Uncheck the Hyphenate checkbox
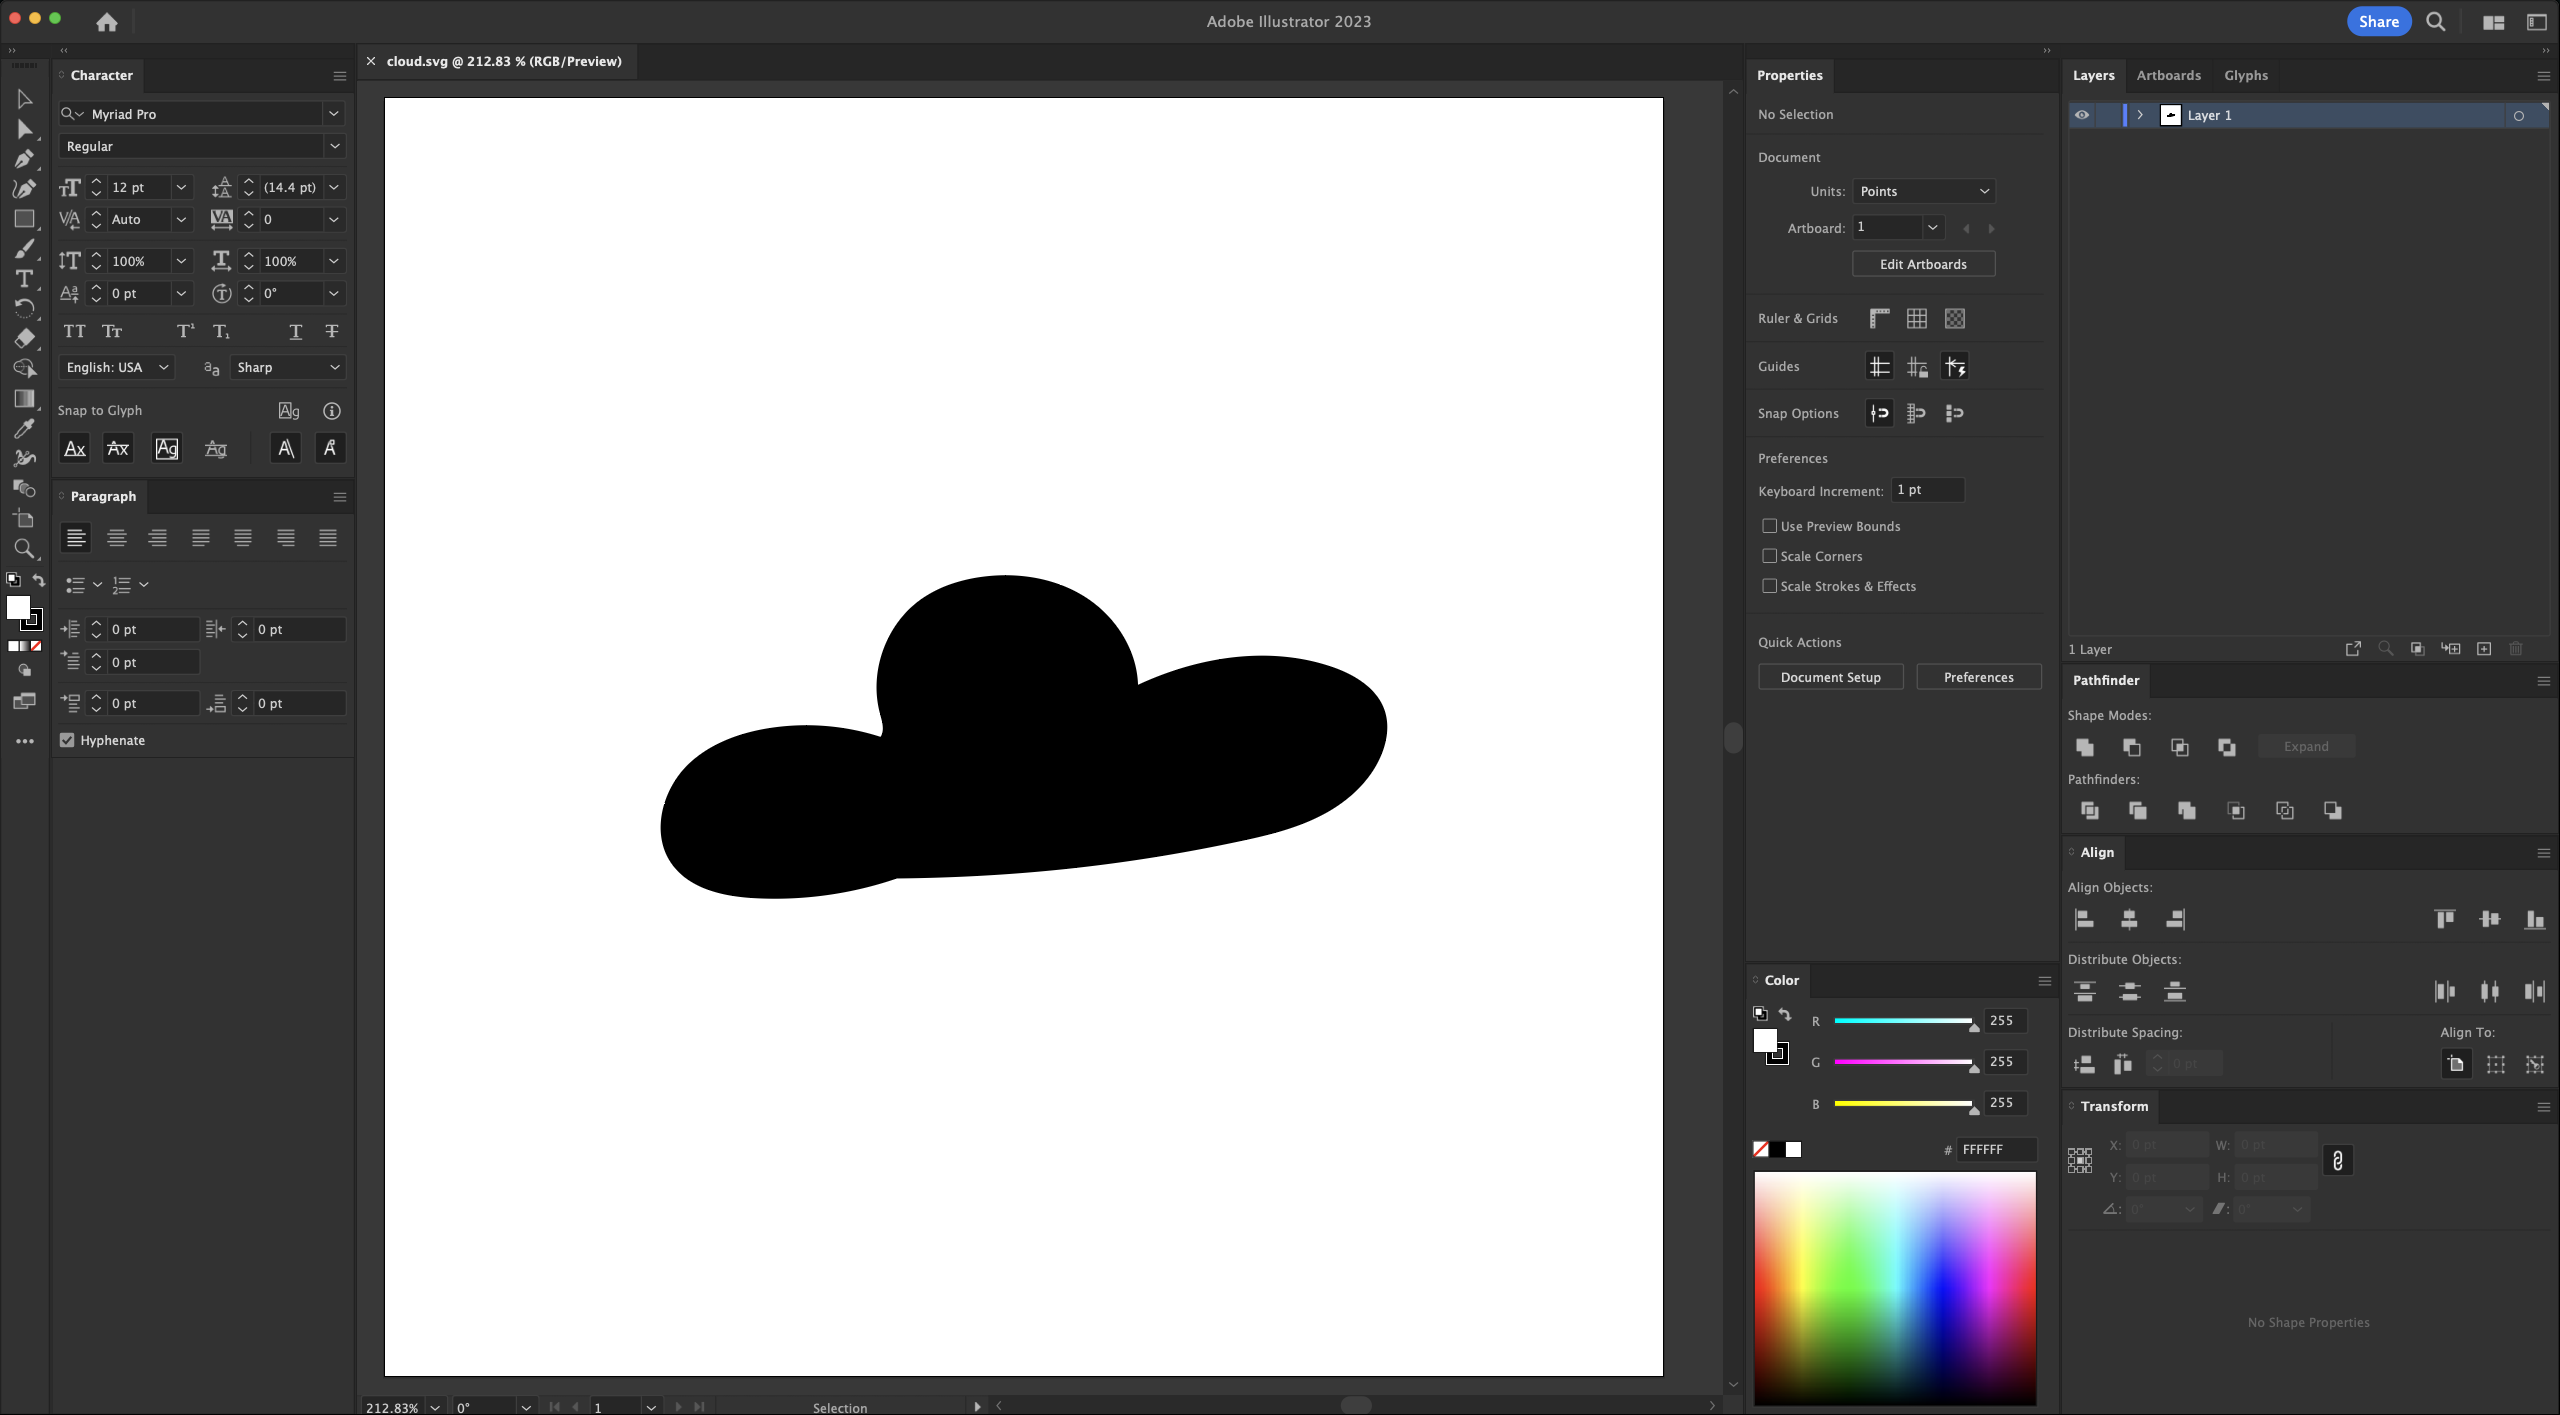The width and height of the screenshot is (2560, 1415). pyautogui.click(x=67, y=740)
